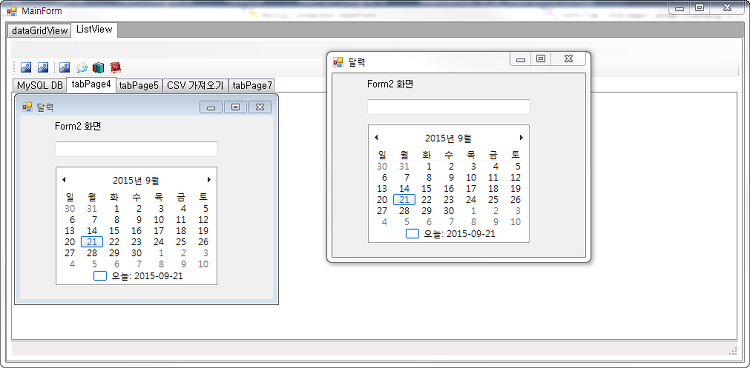
Task: Click the MainForm resize grip in status bar
Action: click(x=733, y=351)
